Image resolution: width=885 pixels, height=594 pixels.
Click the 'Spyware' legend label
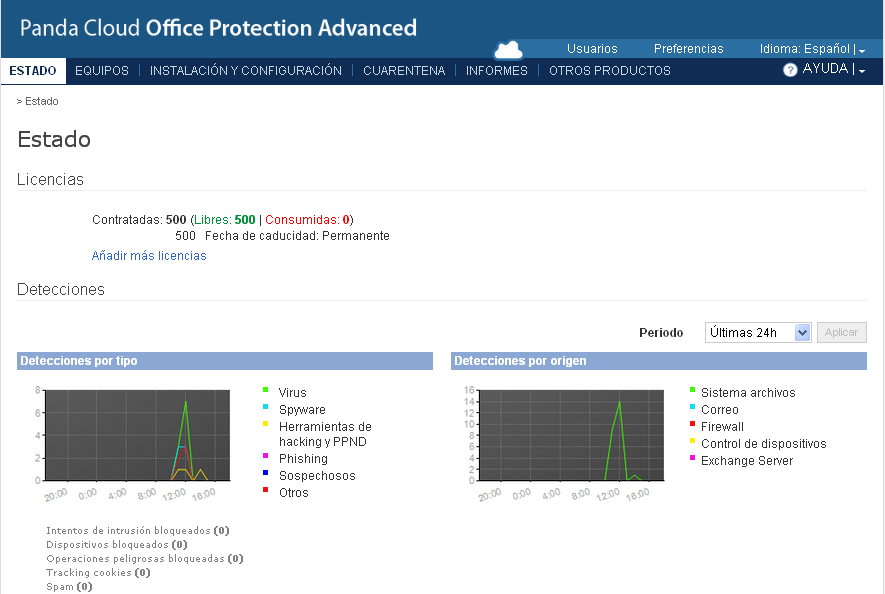pyautogui.click(x=302, y=409)
